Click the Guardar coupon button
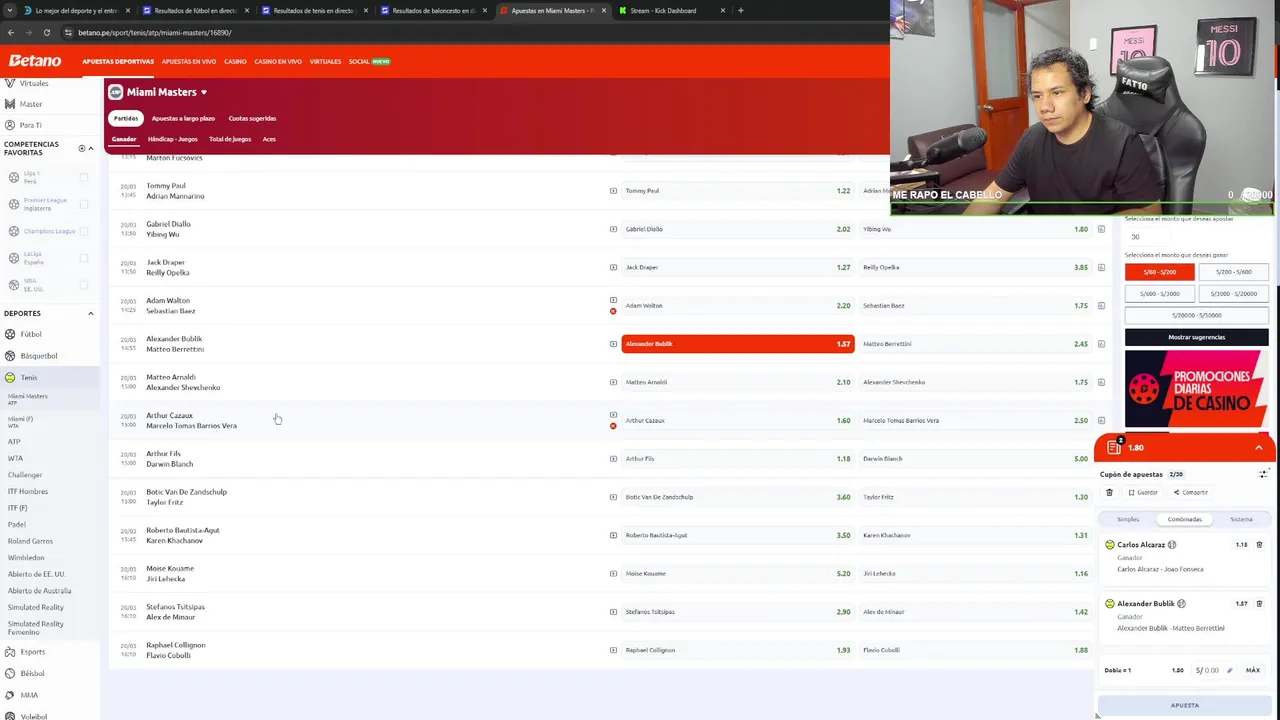The height and width of the screenshot is (720, 1280). 1143,492
